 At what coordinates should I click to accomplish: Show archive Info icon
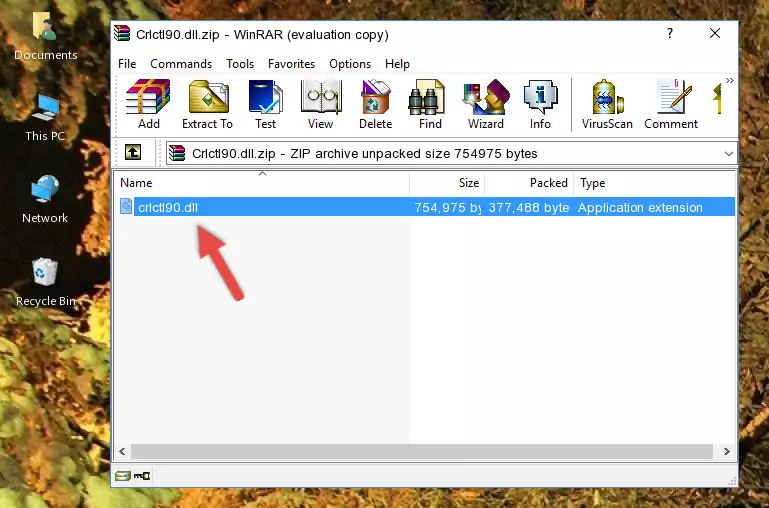[x=540, y=97]
